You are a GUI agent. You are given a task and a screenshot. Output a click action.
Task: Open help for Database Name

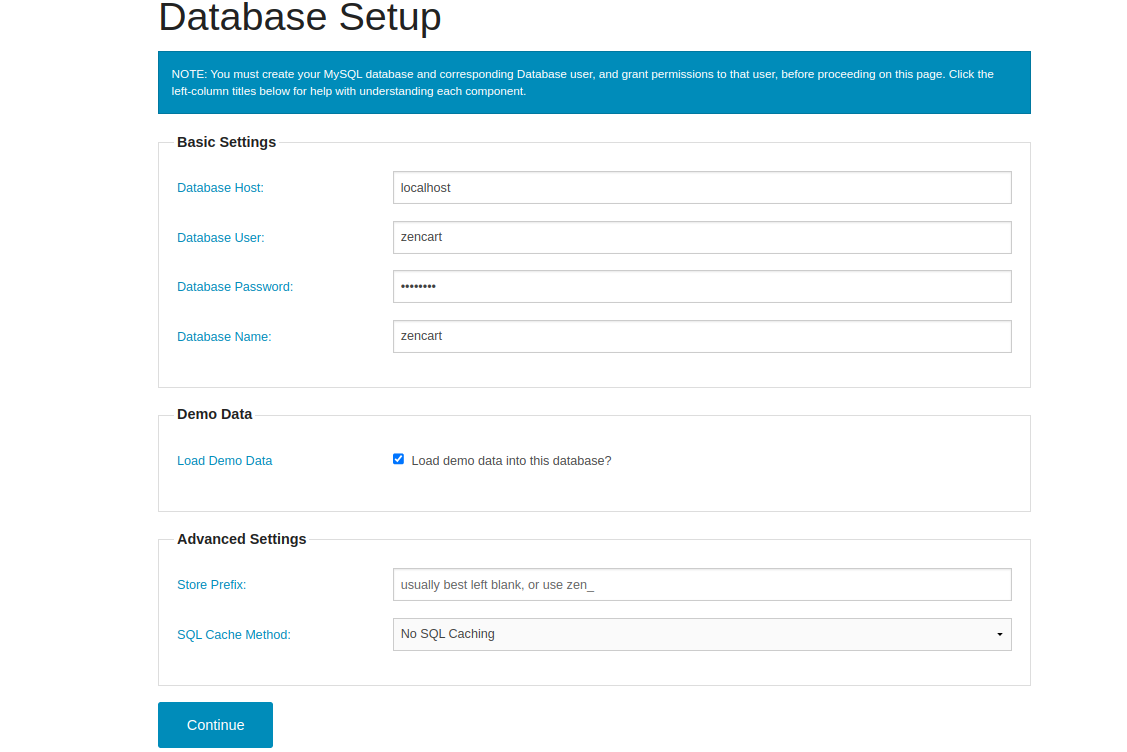[224, 337]
